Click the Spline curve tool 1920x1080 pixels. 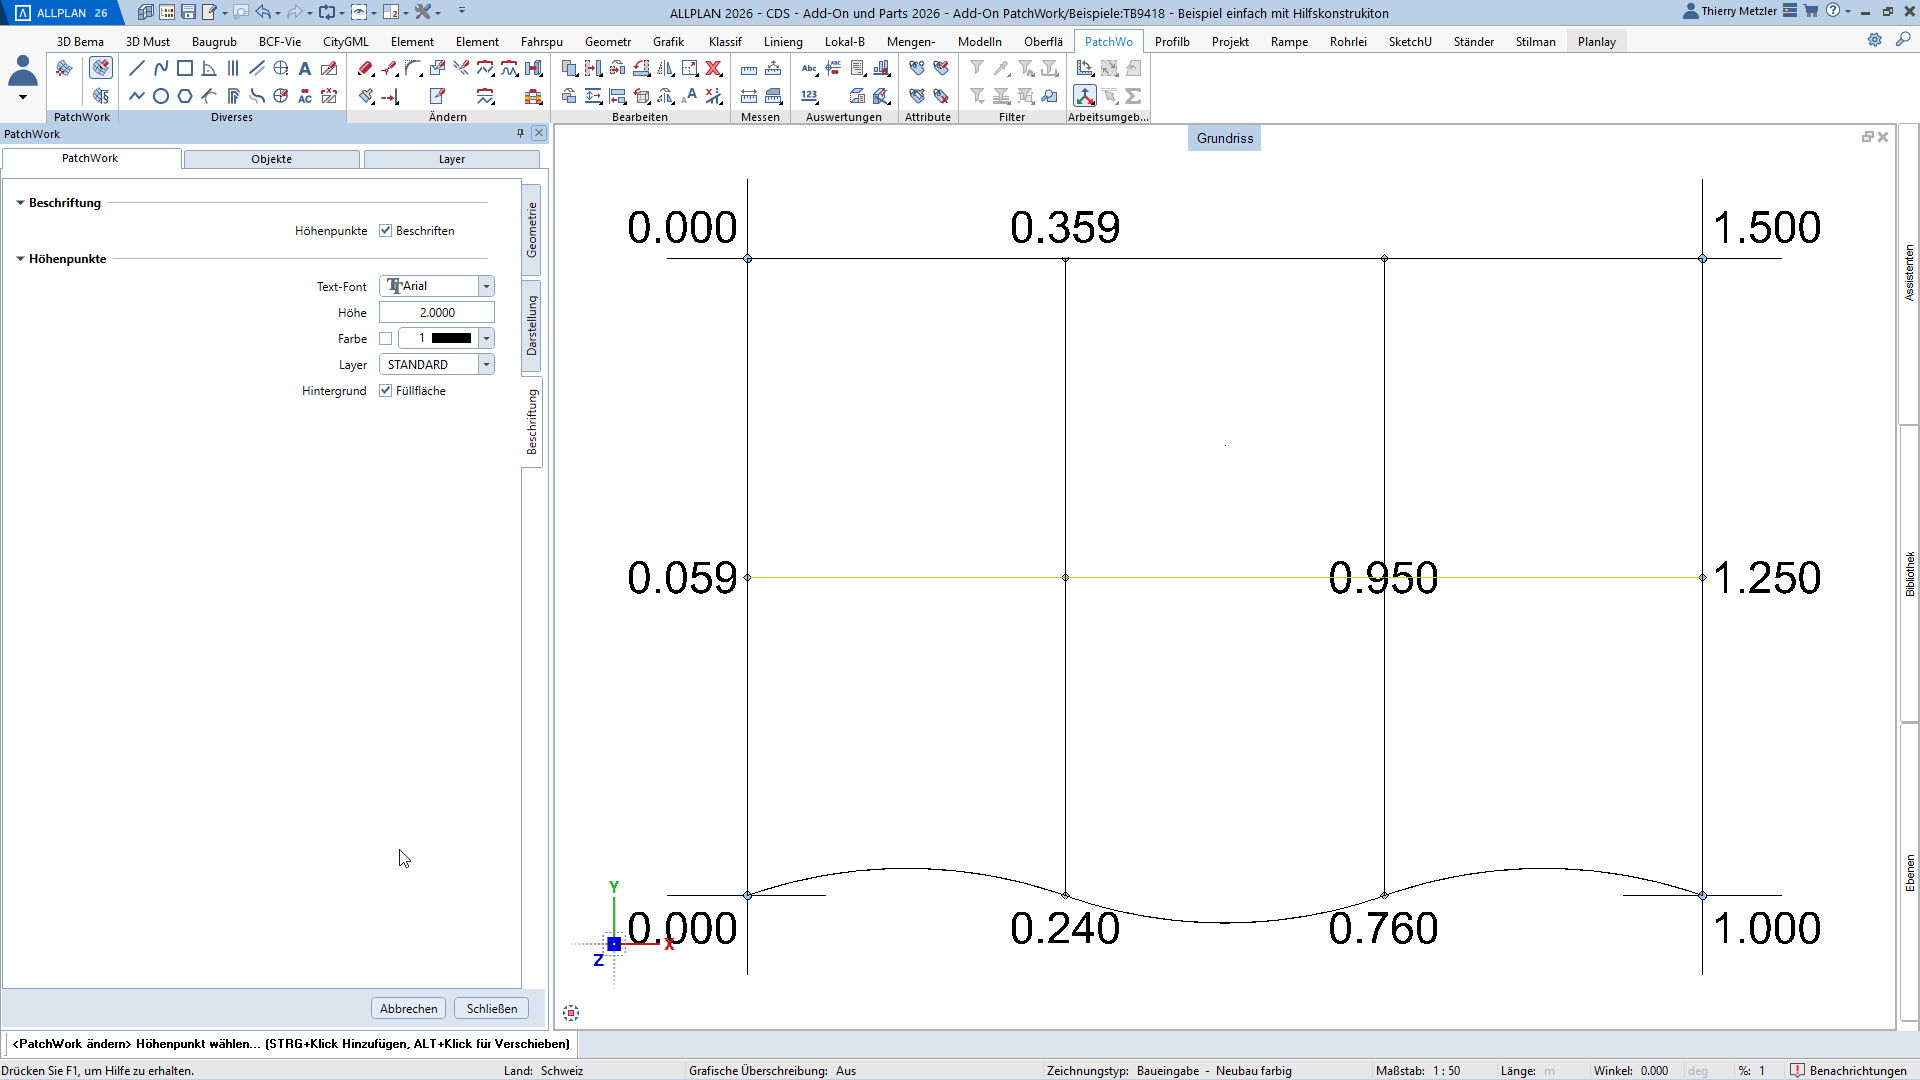coord(161,68)
